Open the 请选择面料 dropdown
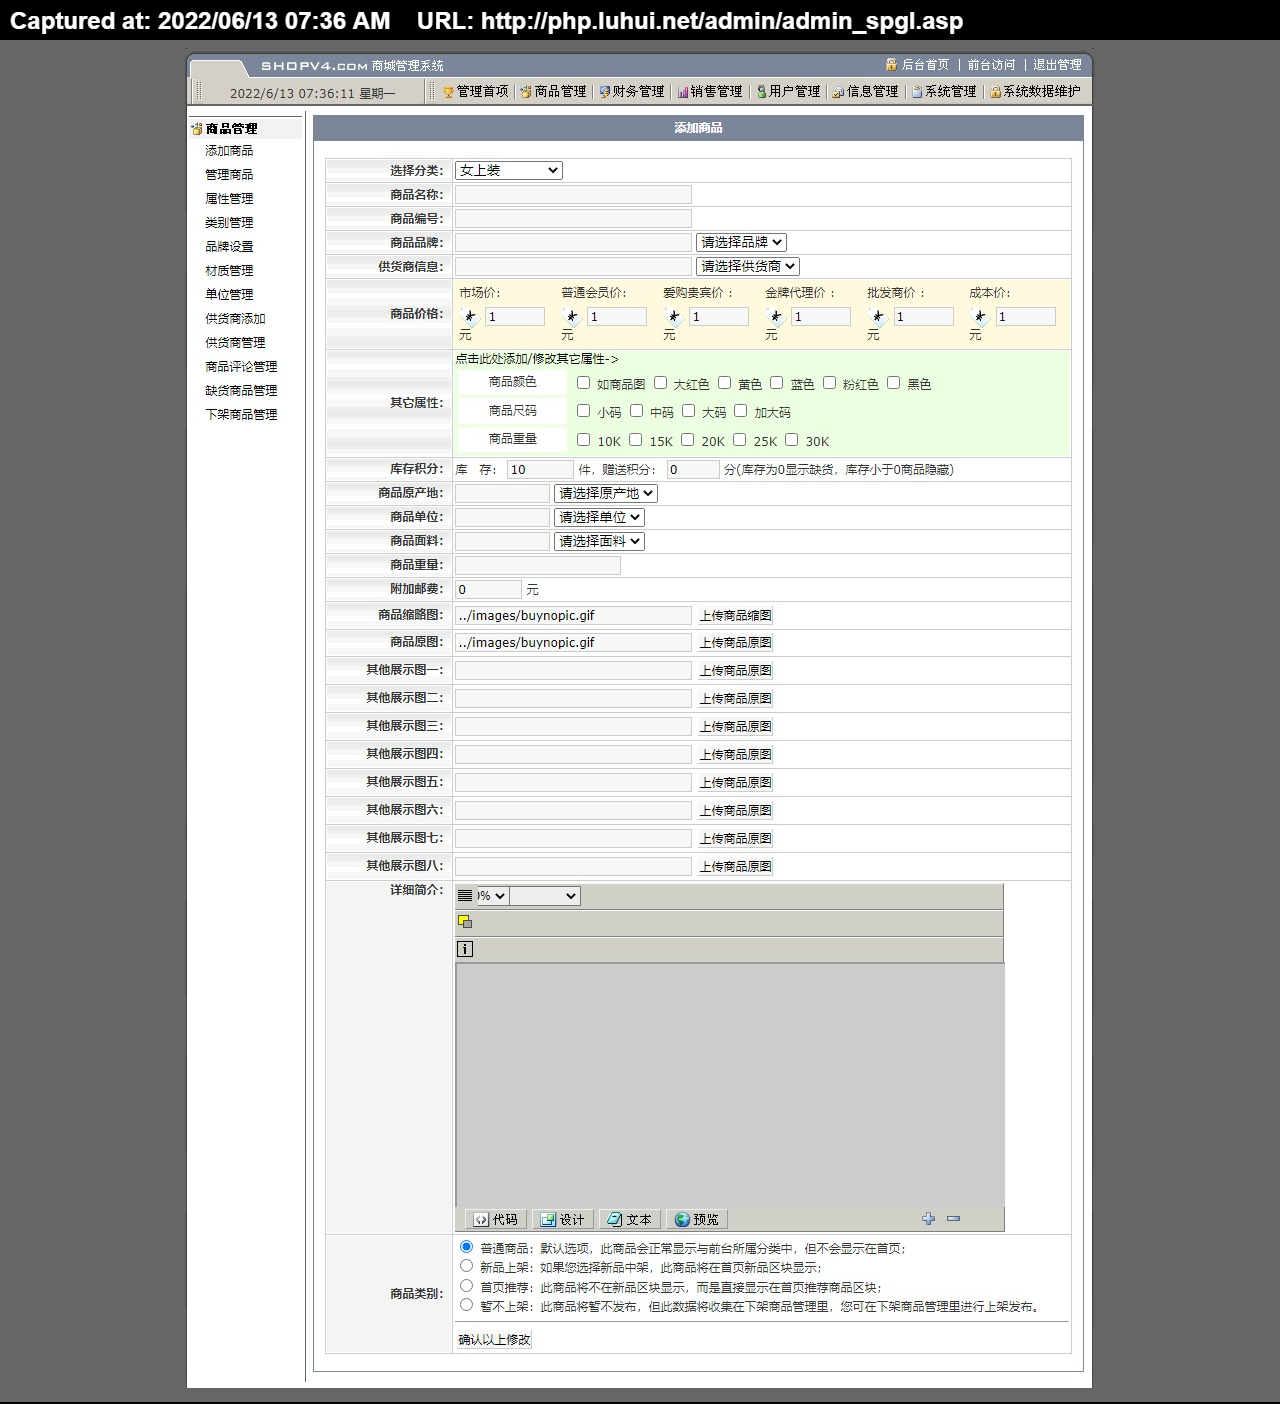 (x=600, y=542)
